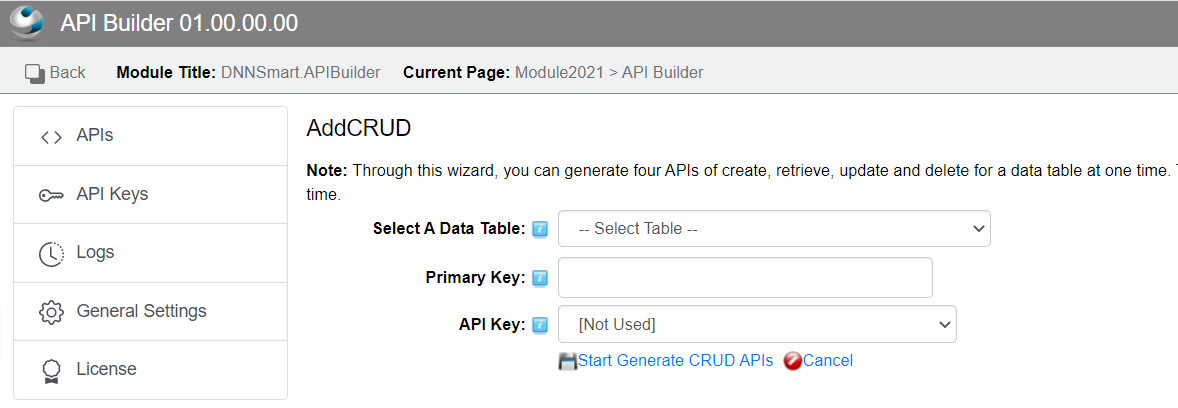Image resolution: width=1178 pixels, height=408 pixels.
Task: Click the clock icon beside Logs
Action: (51, 254)
